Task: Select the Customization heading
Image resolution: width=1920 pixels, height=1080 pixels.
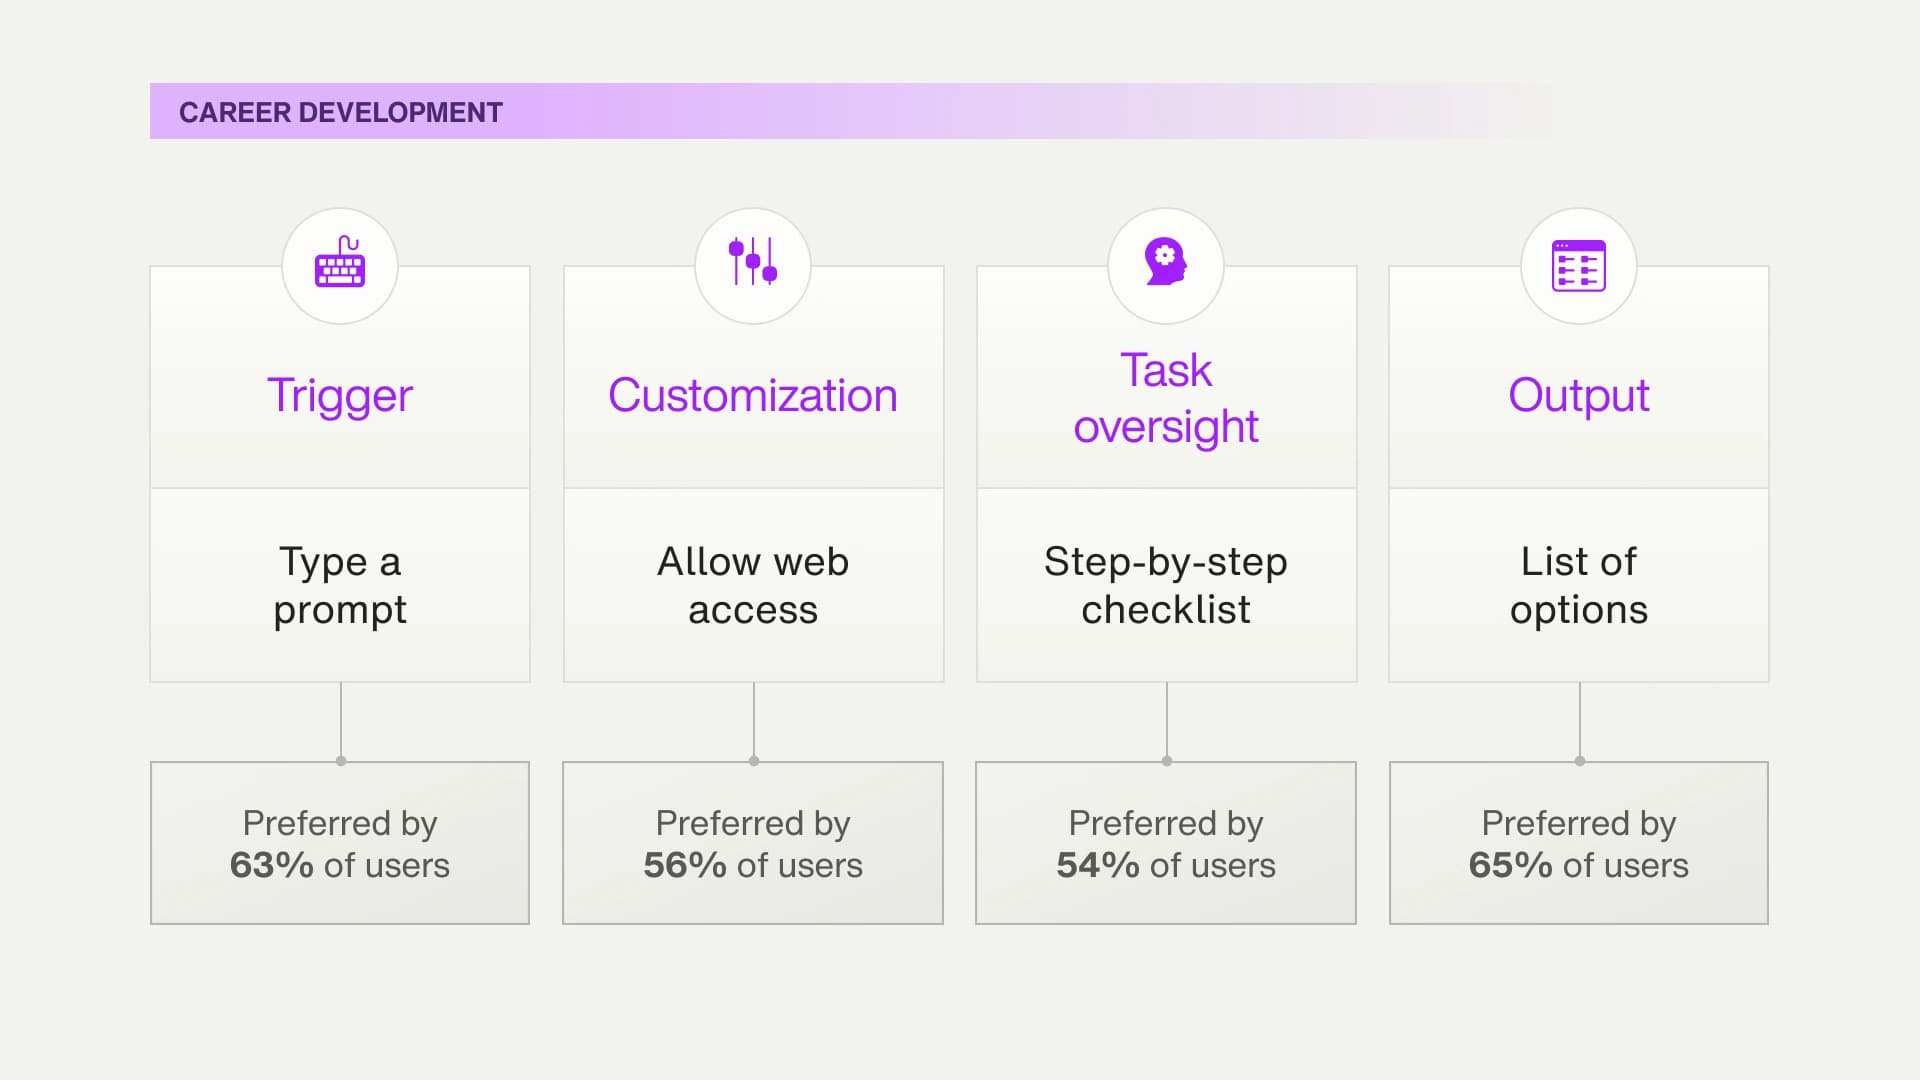Action: pos(753,395)
